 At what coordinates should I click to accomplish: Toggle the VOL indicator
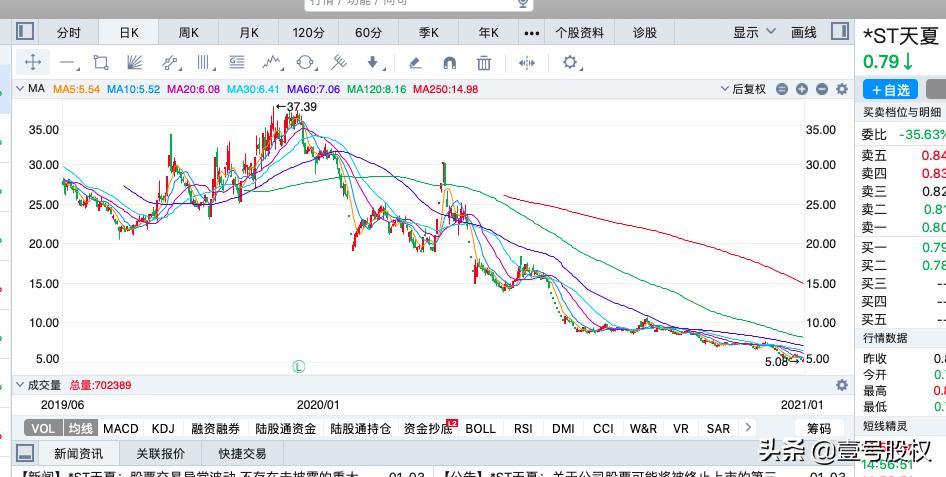[x=43, y=428]
